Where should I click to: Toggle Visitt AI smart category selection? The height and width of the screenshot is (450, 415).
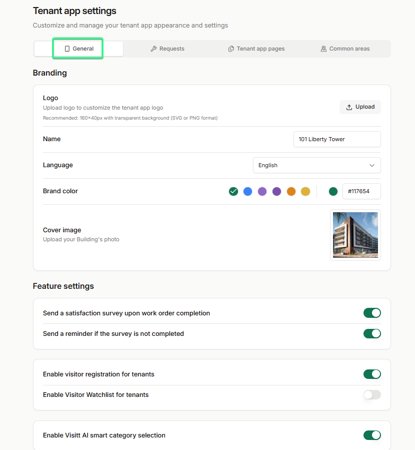click(x=372, y=435)
